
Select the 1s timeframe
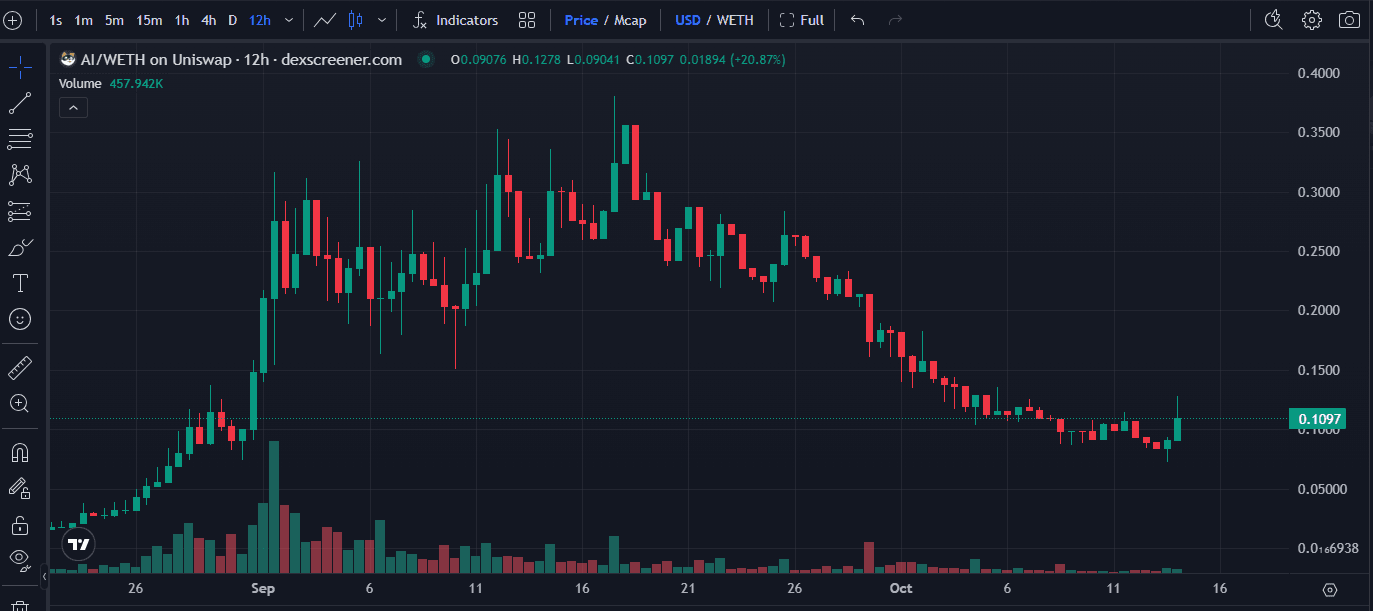coord(56,20)
